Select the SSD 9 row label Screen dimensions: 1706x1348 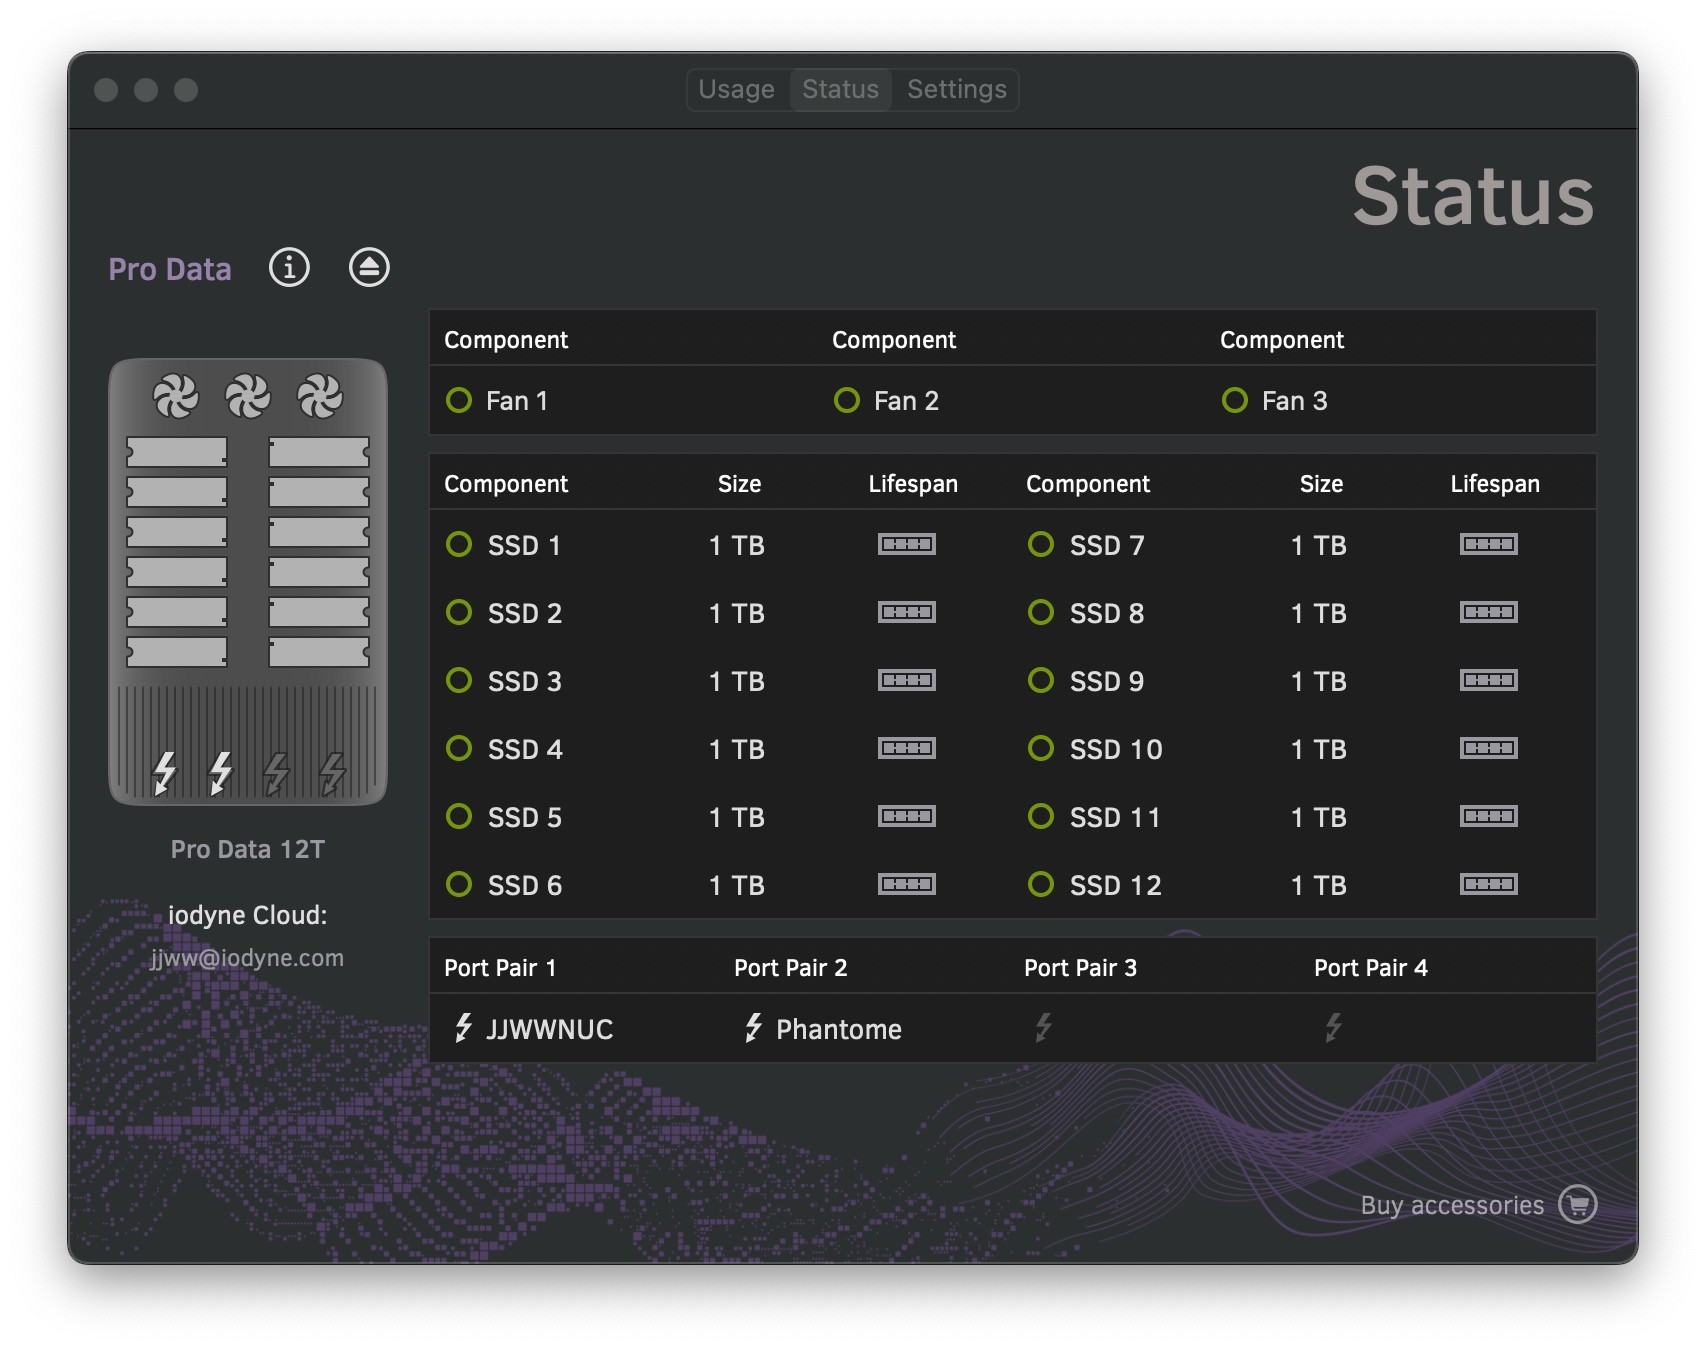(1106, 681)
